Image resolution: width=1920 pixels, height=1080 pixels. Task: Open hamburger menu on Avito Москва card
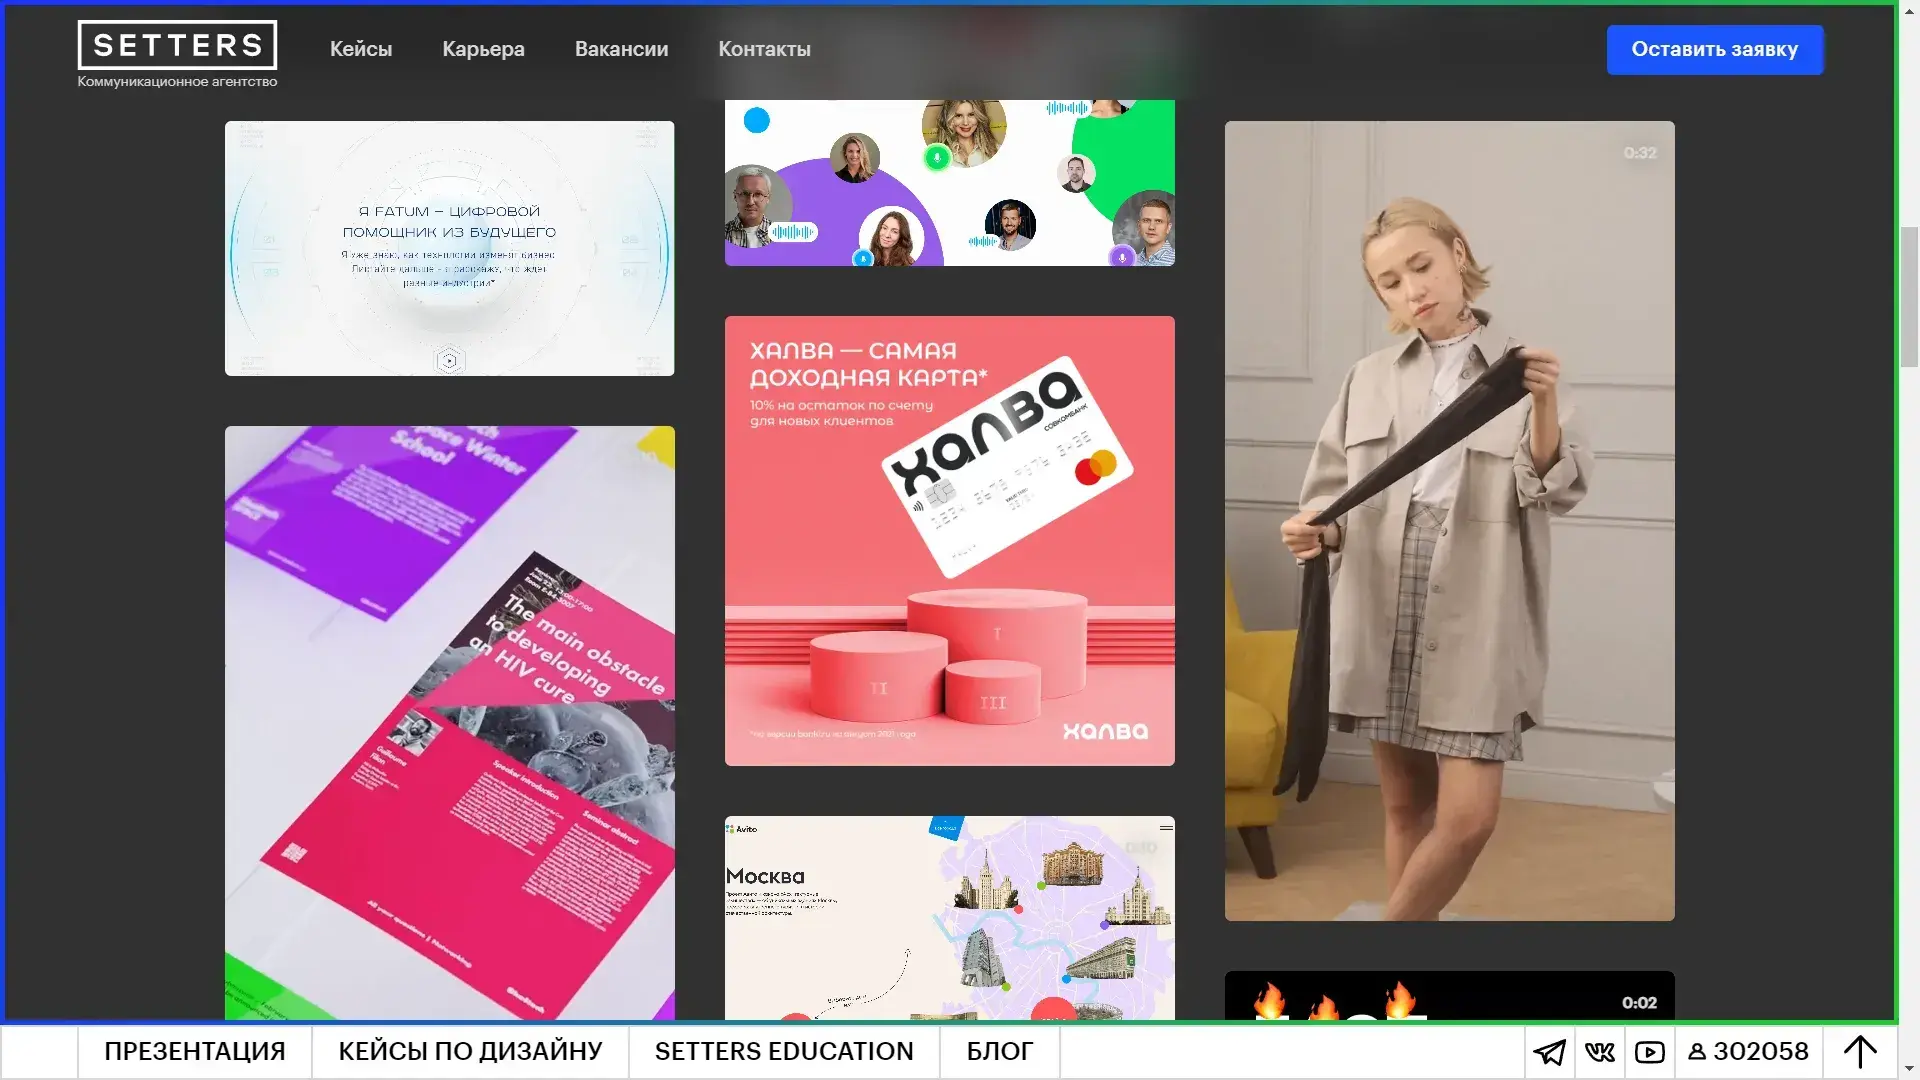(1166, 828)
